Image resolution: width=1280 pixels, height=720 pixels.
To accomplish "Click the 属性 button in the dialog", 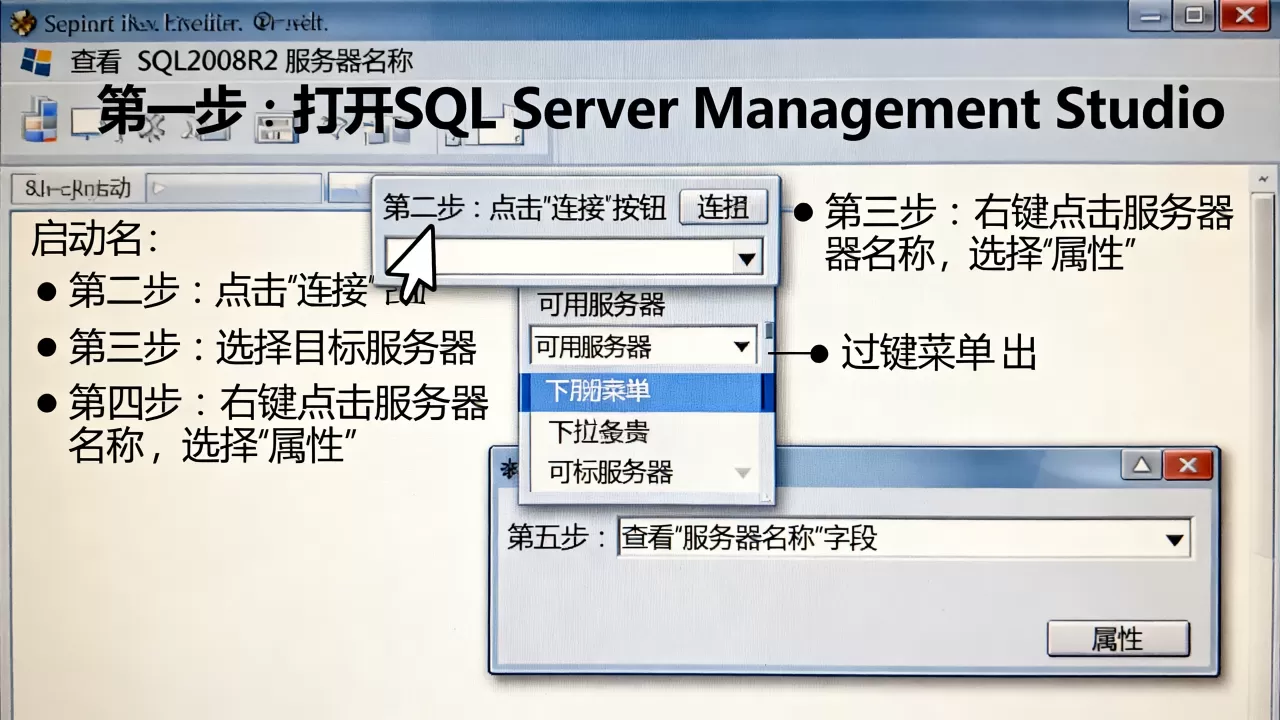I will click(1118, 639).
